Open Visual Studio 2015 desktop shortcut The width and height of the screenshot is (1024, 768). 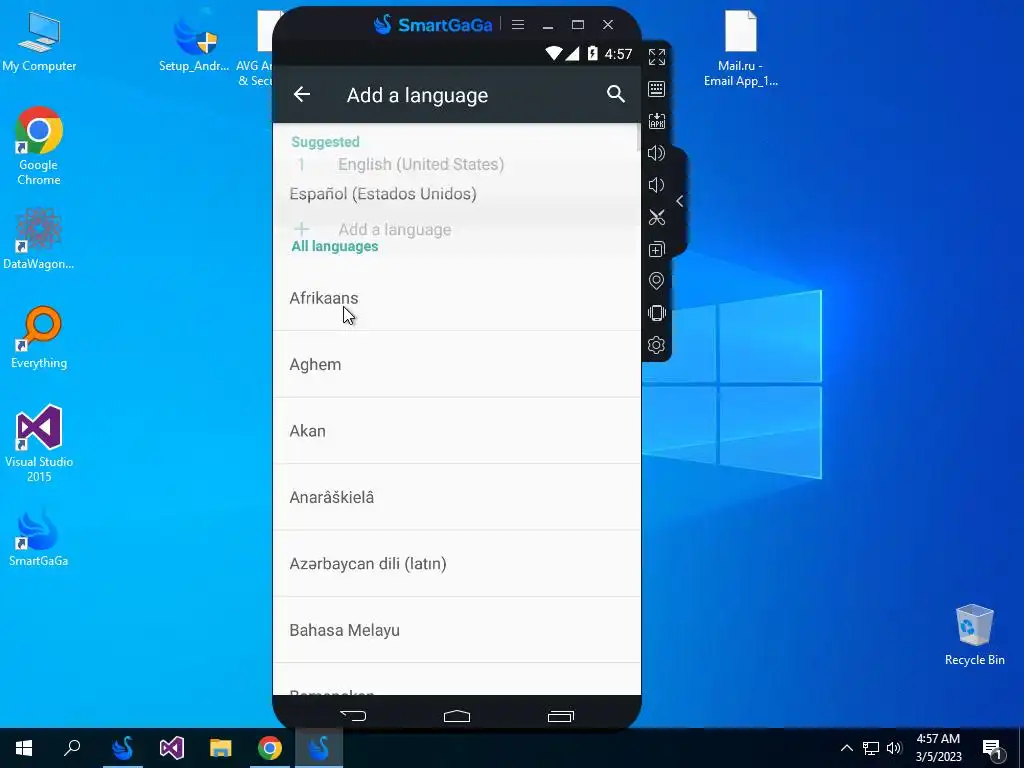(x=39, y=443)
